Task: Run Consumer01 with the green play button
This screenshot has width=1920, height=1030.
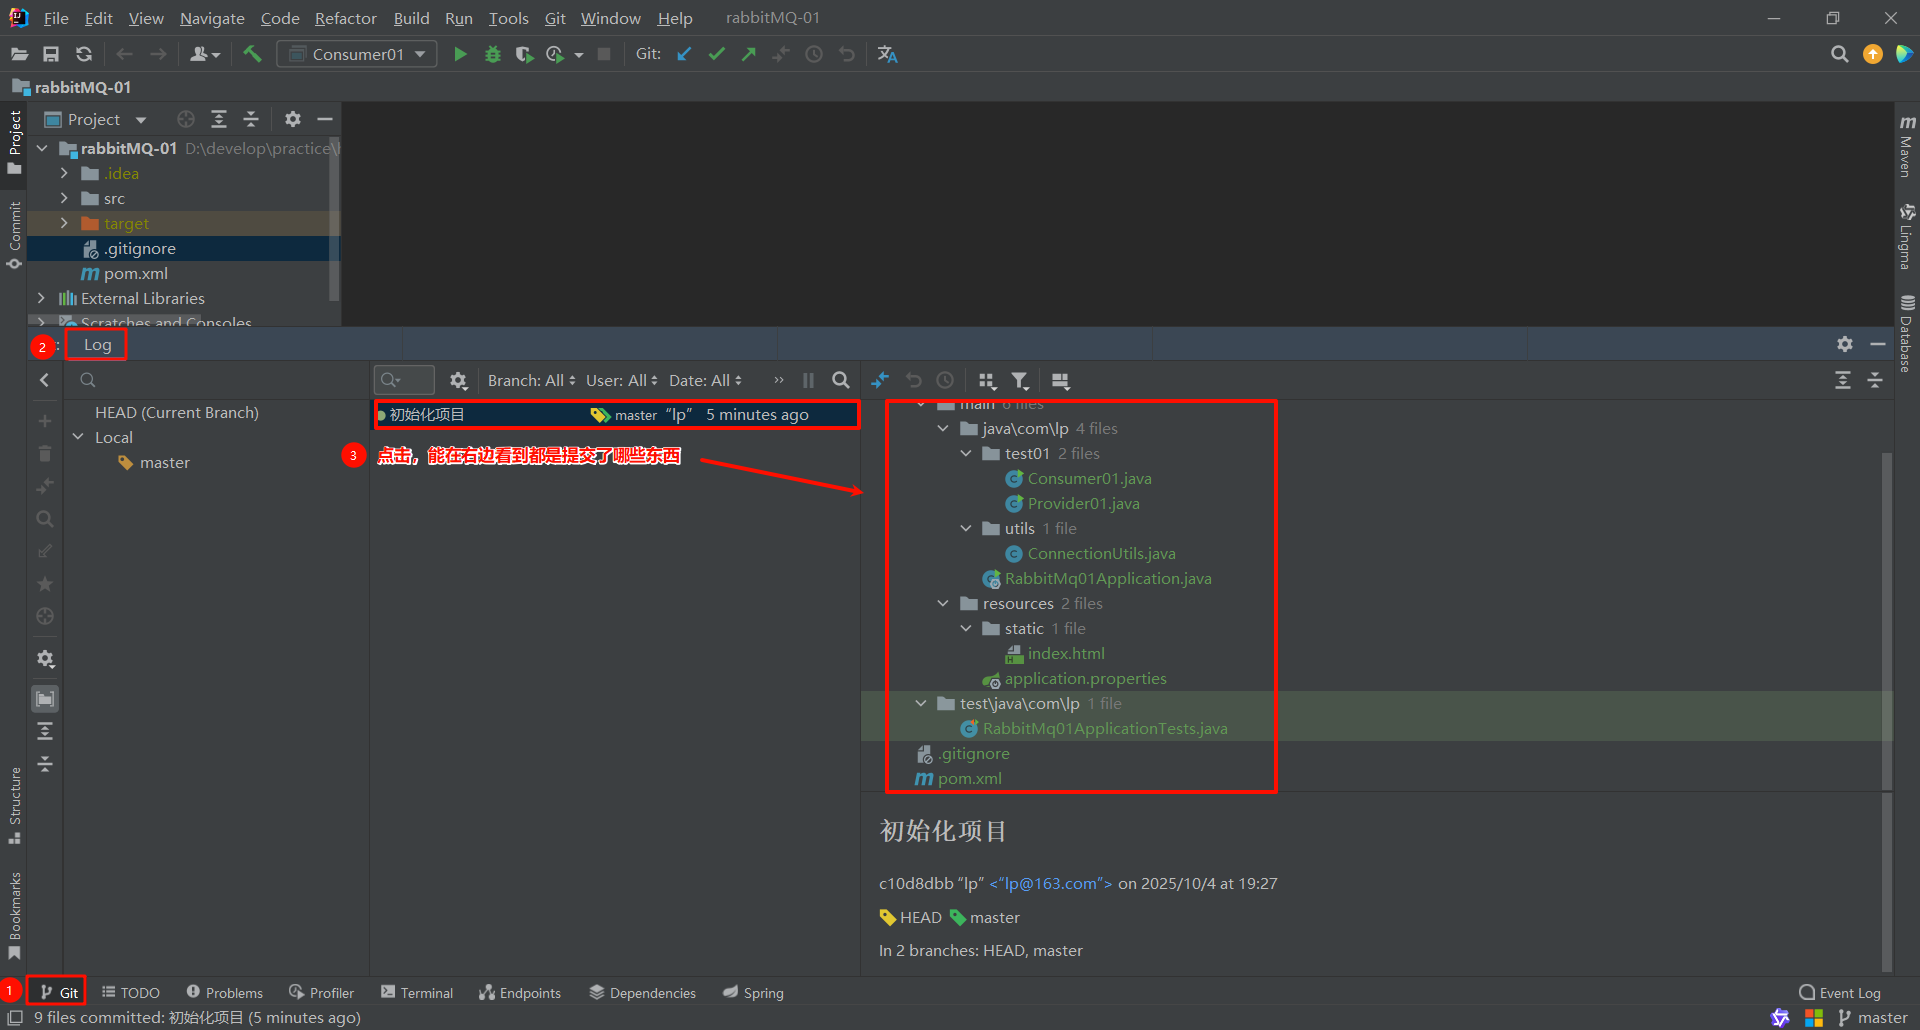Action: click(460, 54)
